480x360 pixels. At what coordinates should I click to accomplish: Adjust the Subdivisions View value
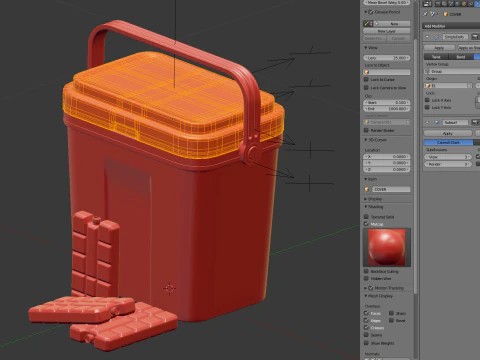tap(448, 157)
